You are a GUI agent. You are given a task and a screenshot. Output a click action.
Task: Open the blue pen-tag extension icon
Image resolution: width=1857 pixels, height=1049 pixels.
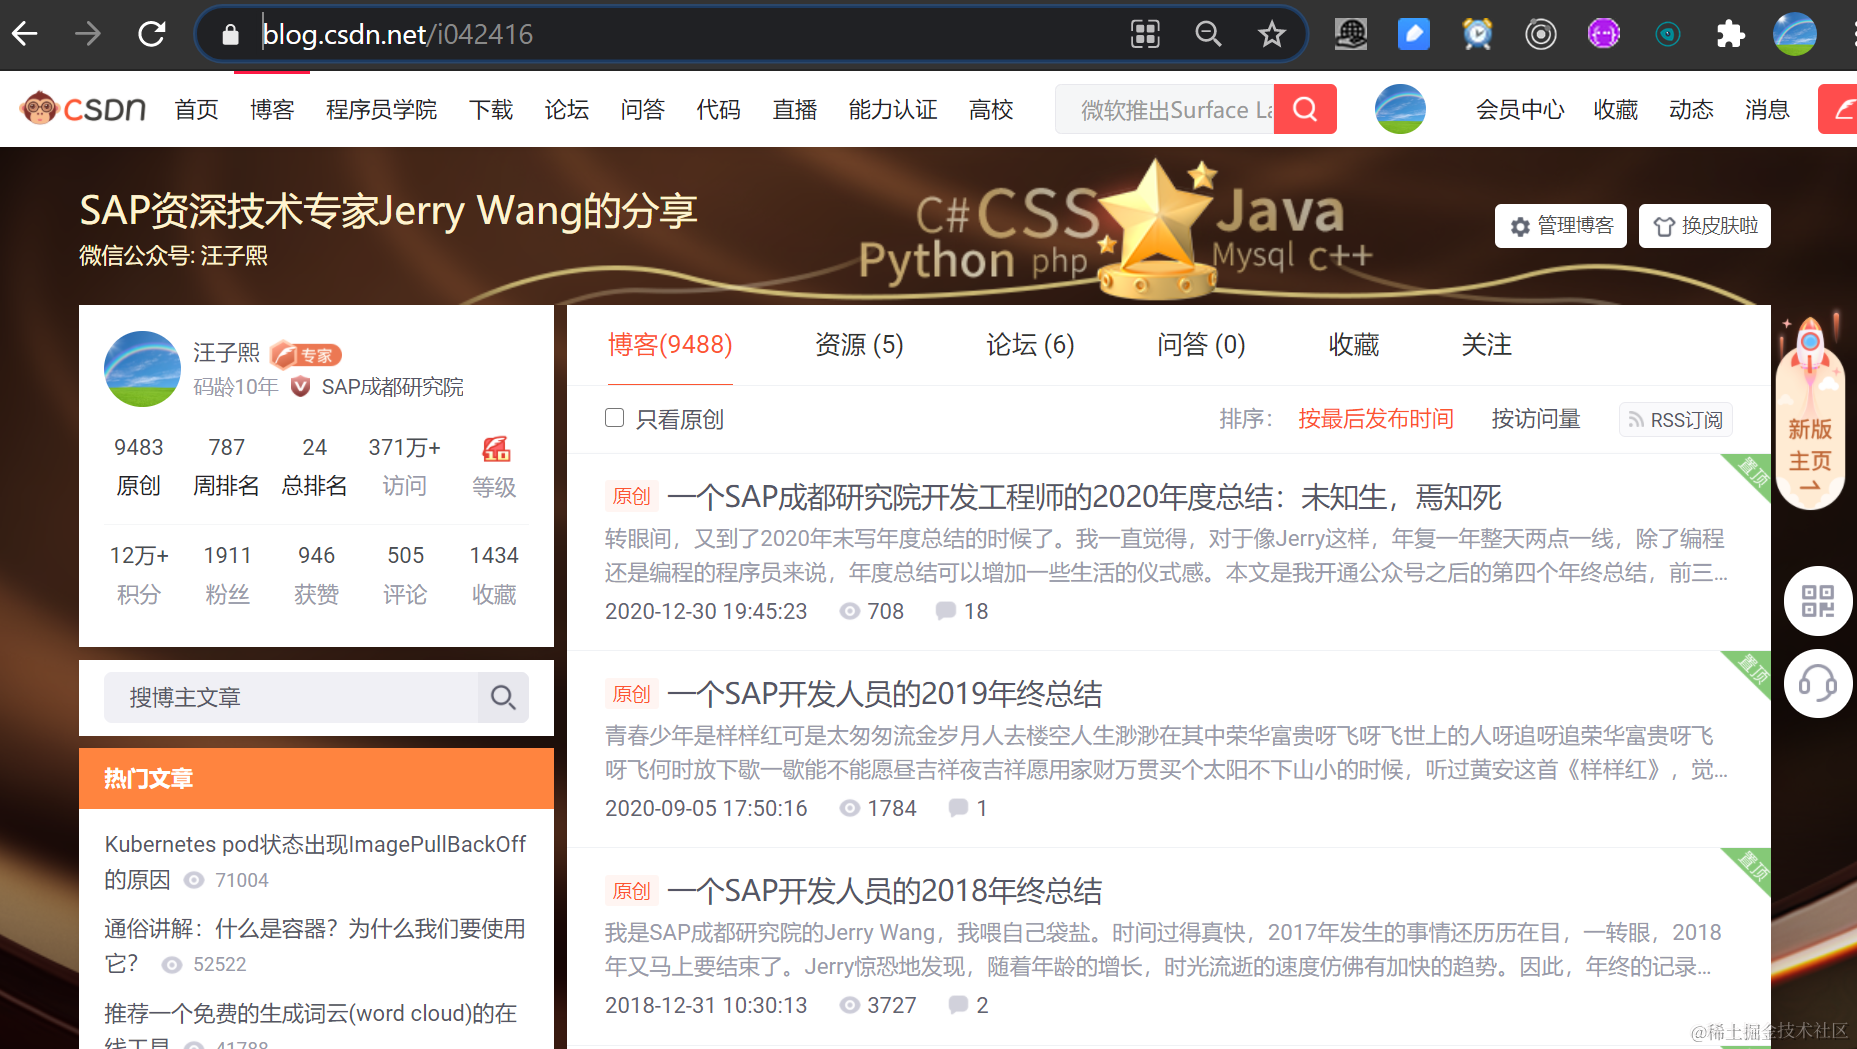(1413, 34)
